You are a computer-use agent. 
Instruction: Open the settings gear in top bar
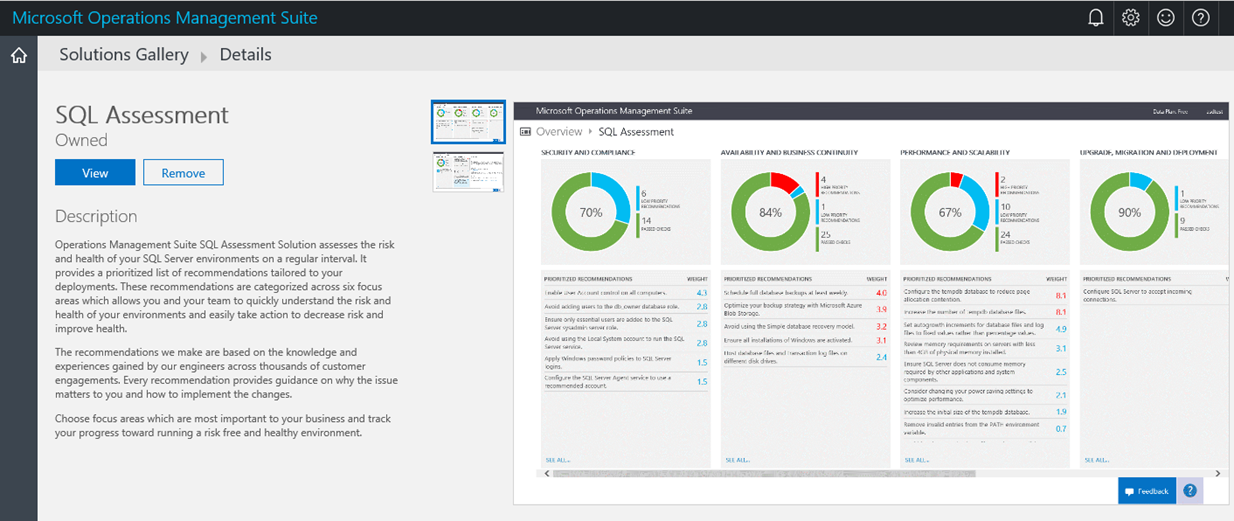(x=1131, y=18)
